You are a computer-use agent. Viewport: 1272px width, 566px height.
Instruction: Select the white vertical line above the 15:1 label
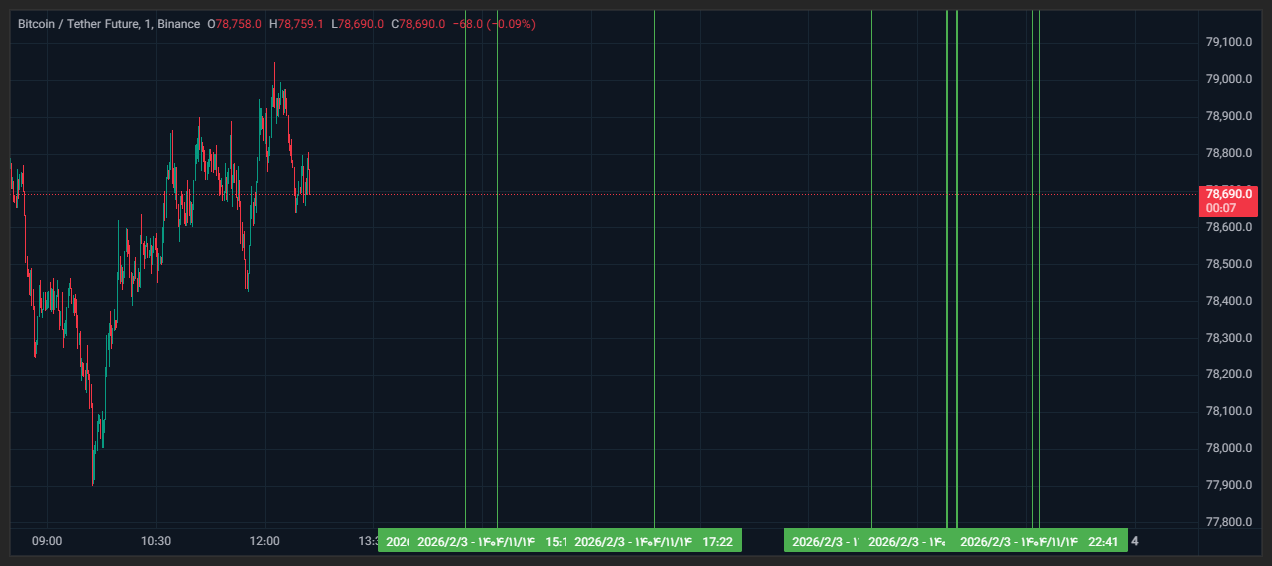click(497, 268)
